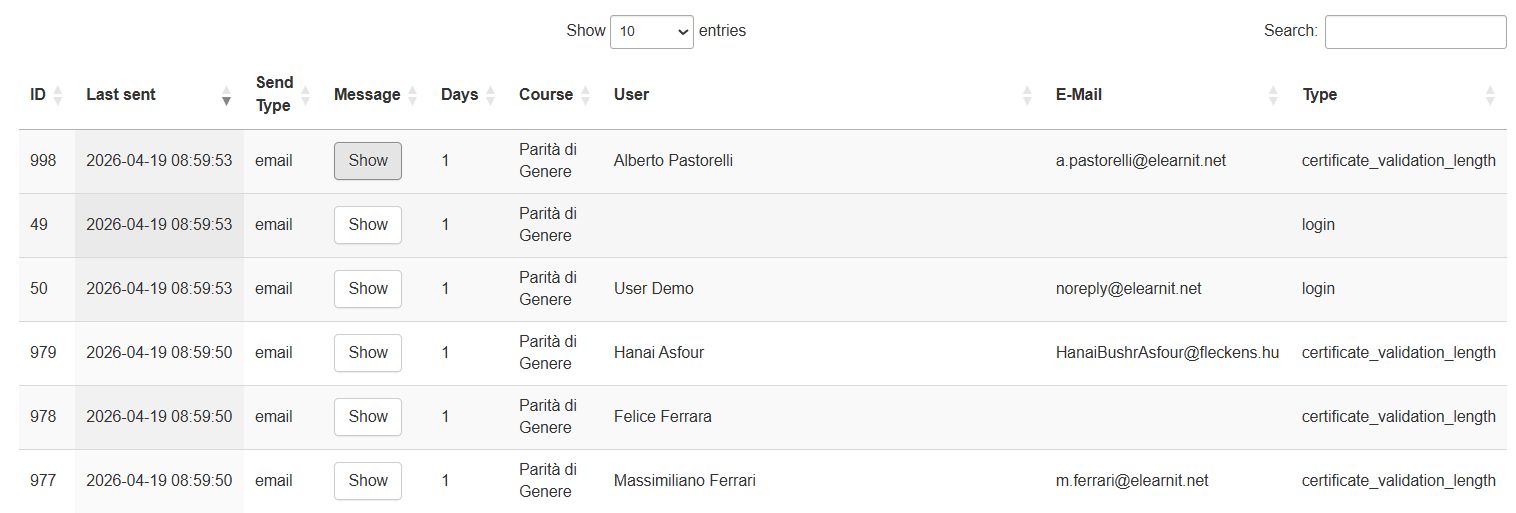Sort by E-Mail column arrows

pos(1273,95)
